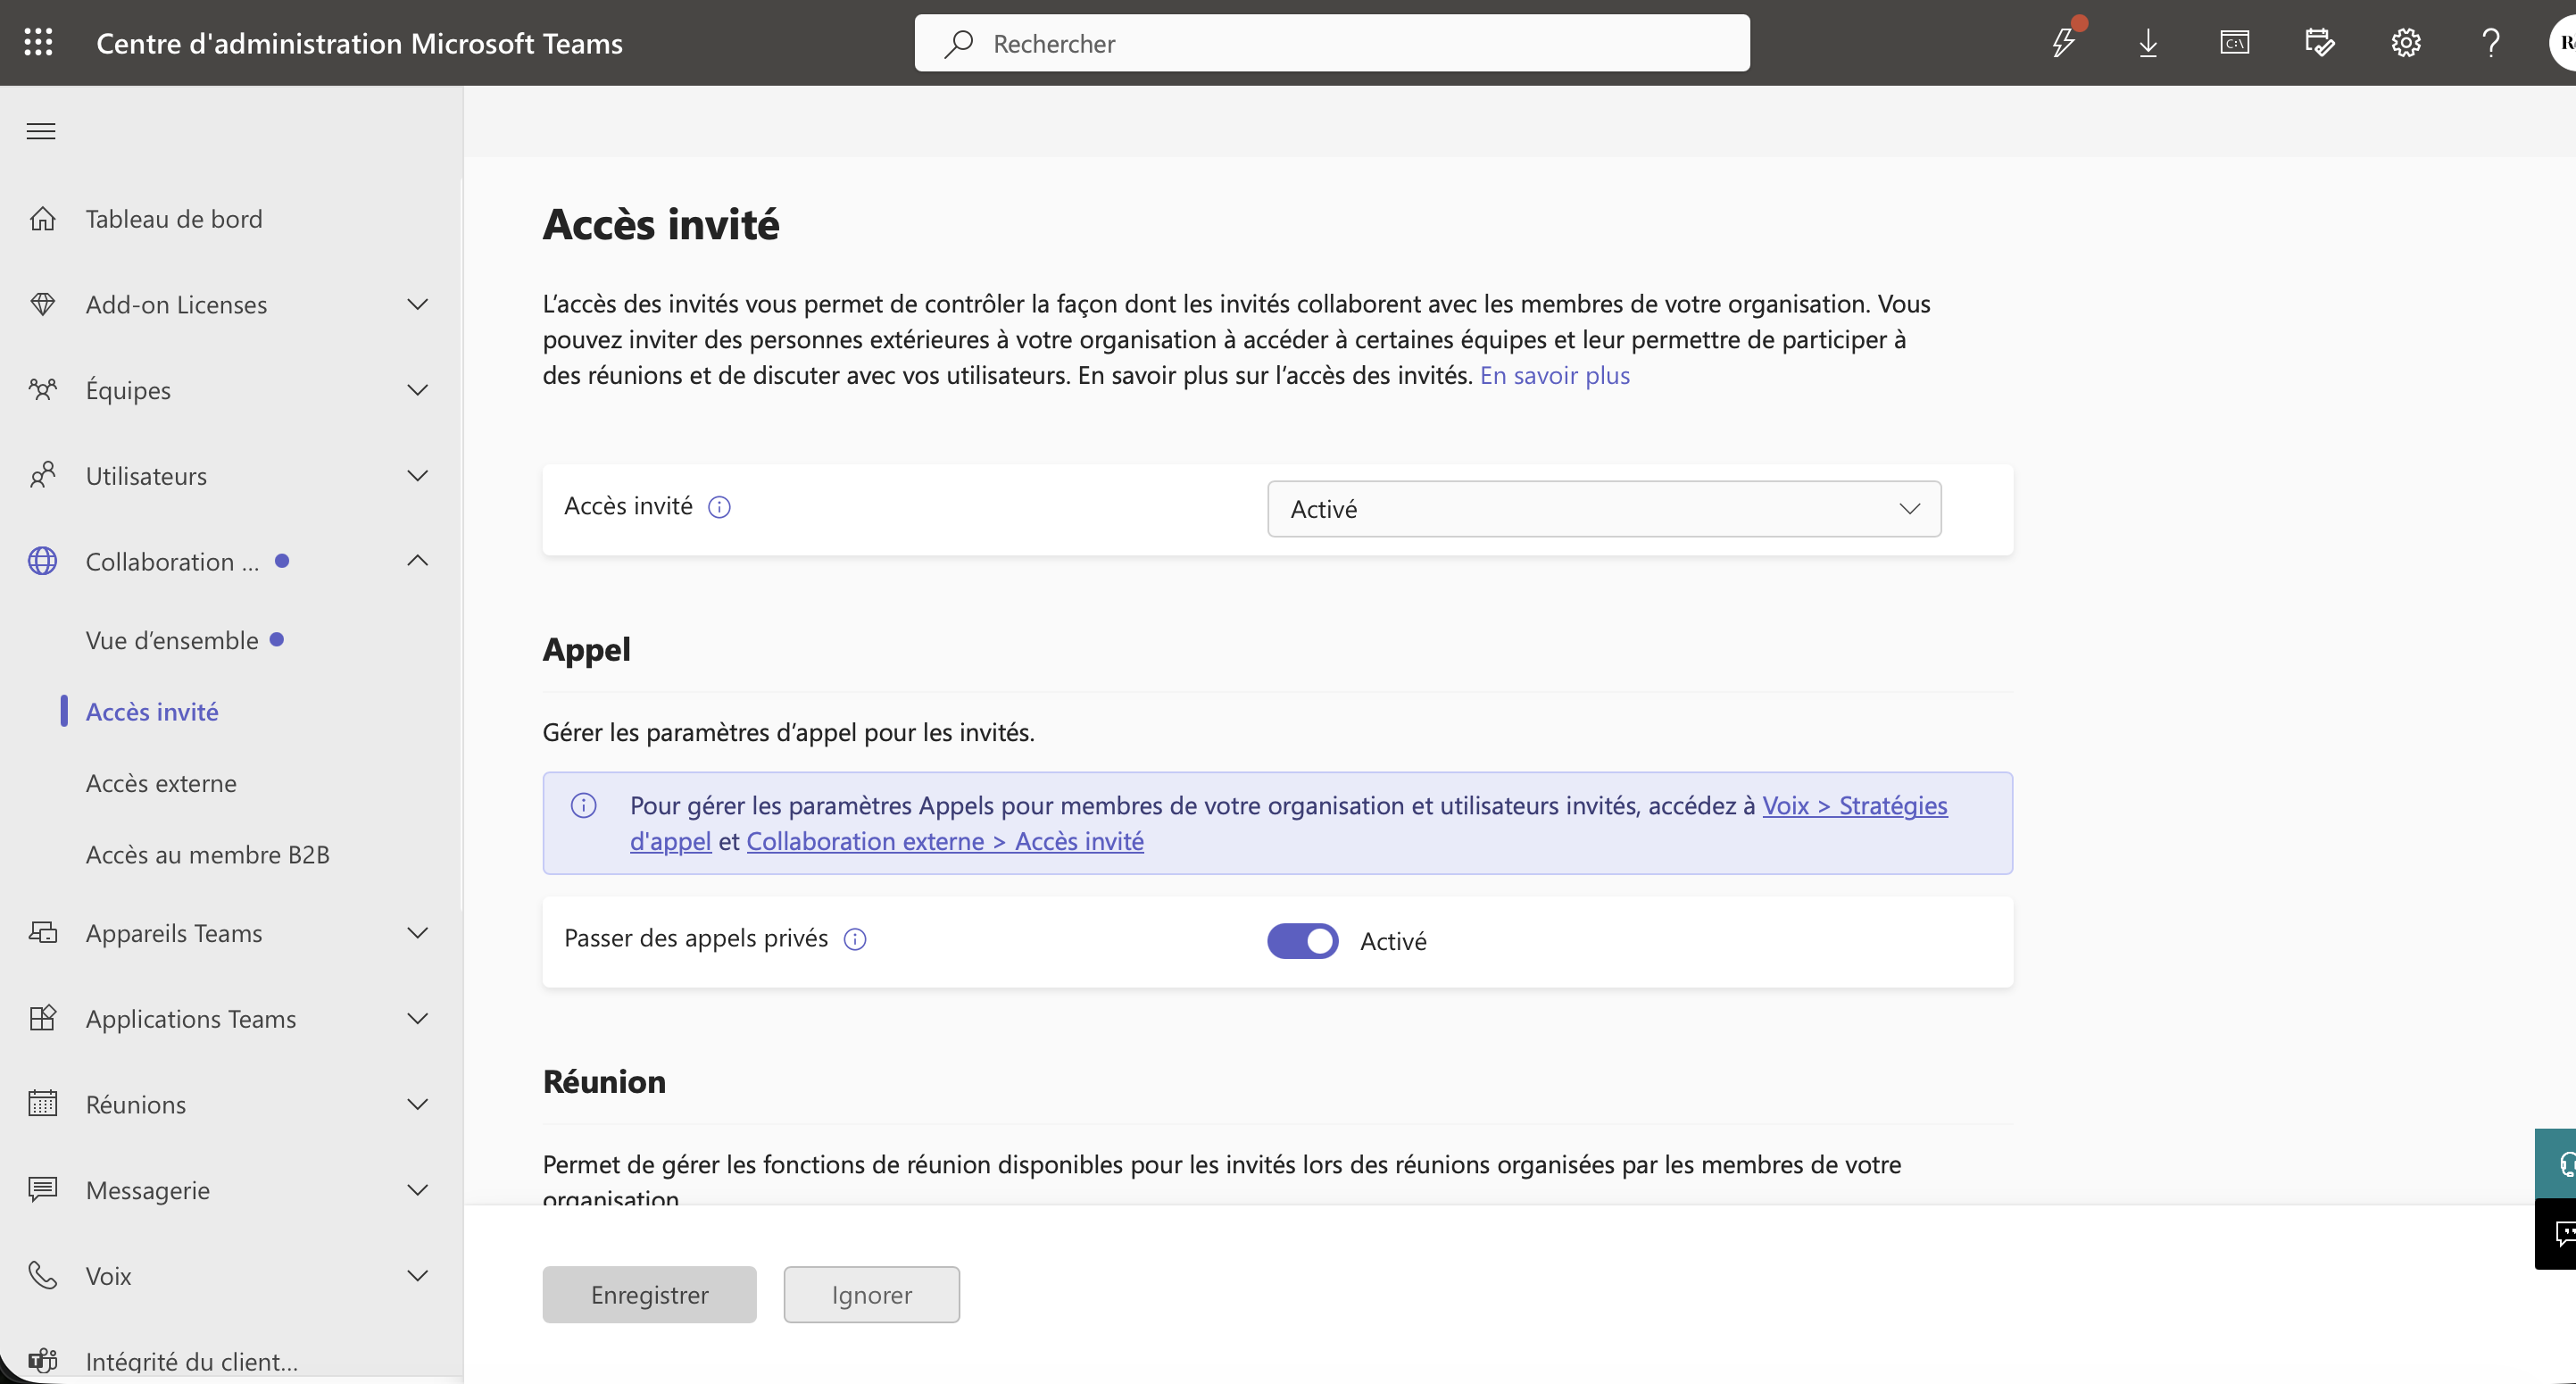Open Accès externe page
The height and width of the screenshot is (1384, 2576).
pyautogui.click(x=161, y=783)
